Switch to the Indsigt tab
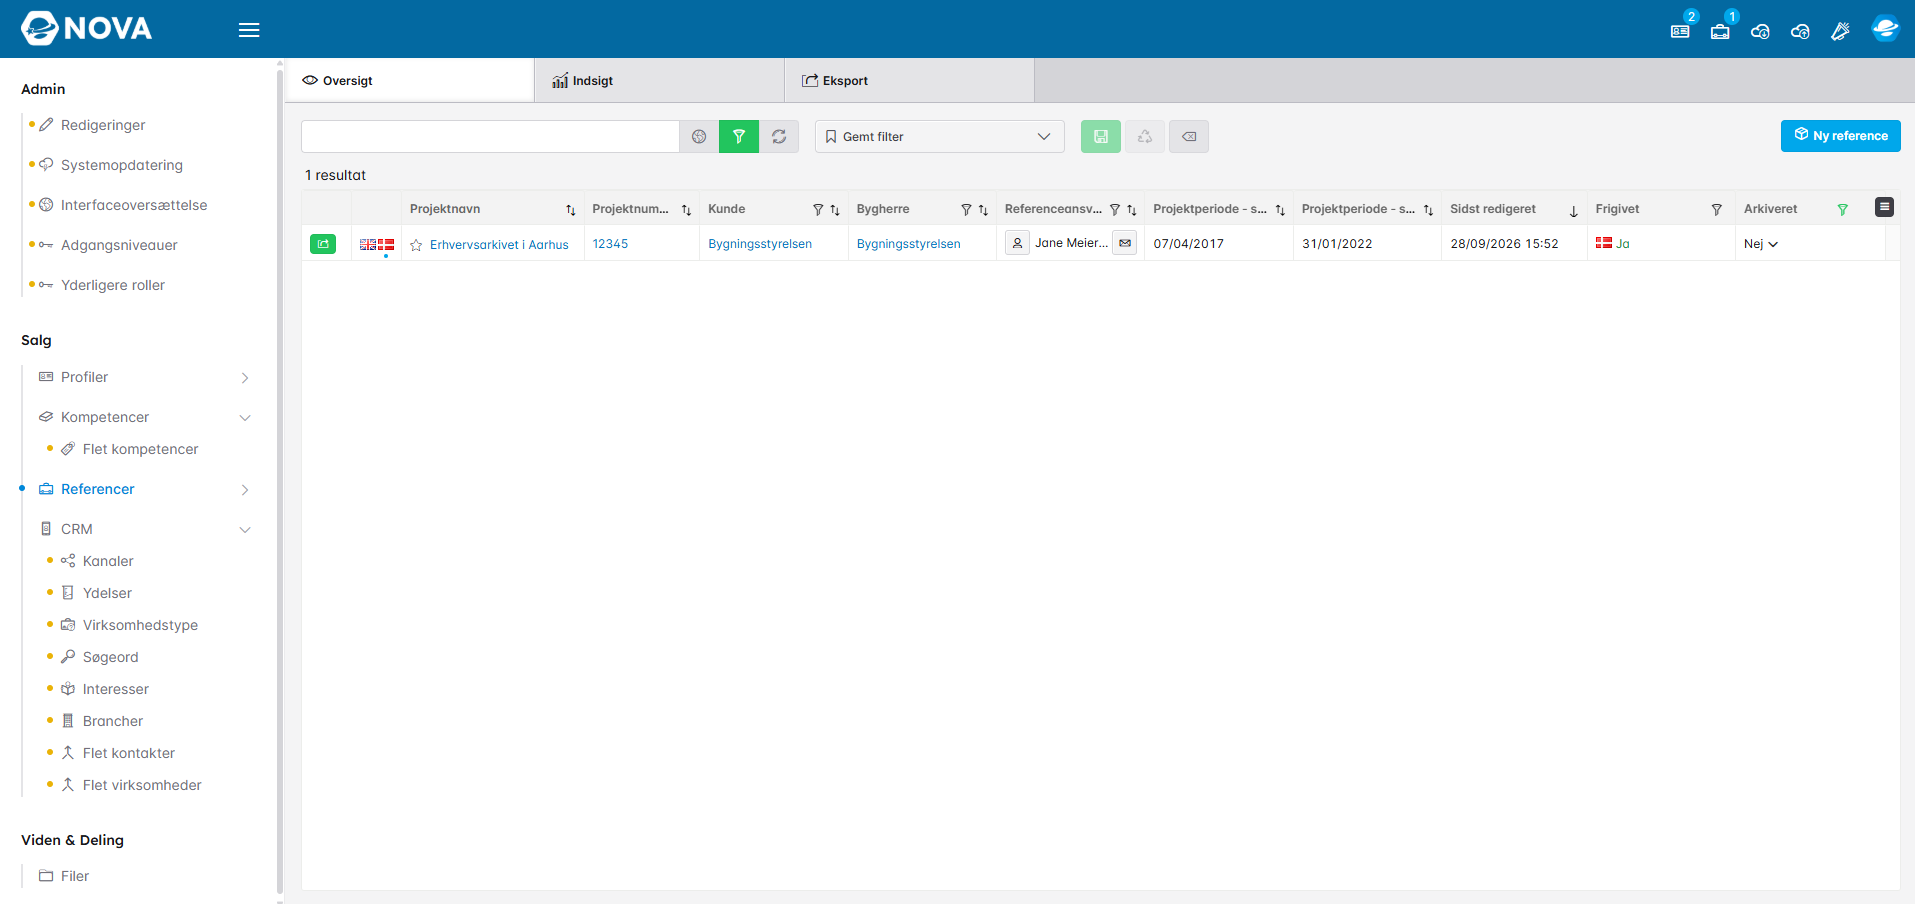This screenshot has width=1915, height=904. 660,80
